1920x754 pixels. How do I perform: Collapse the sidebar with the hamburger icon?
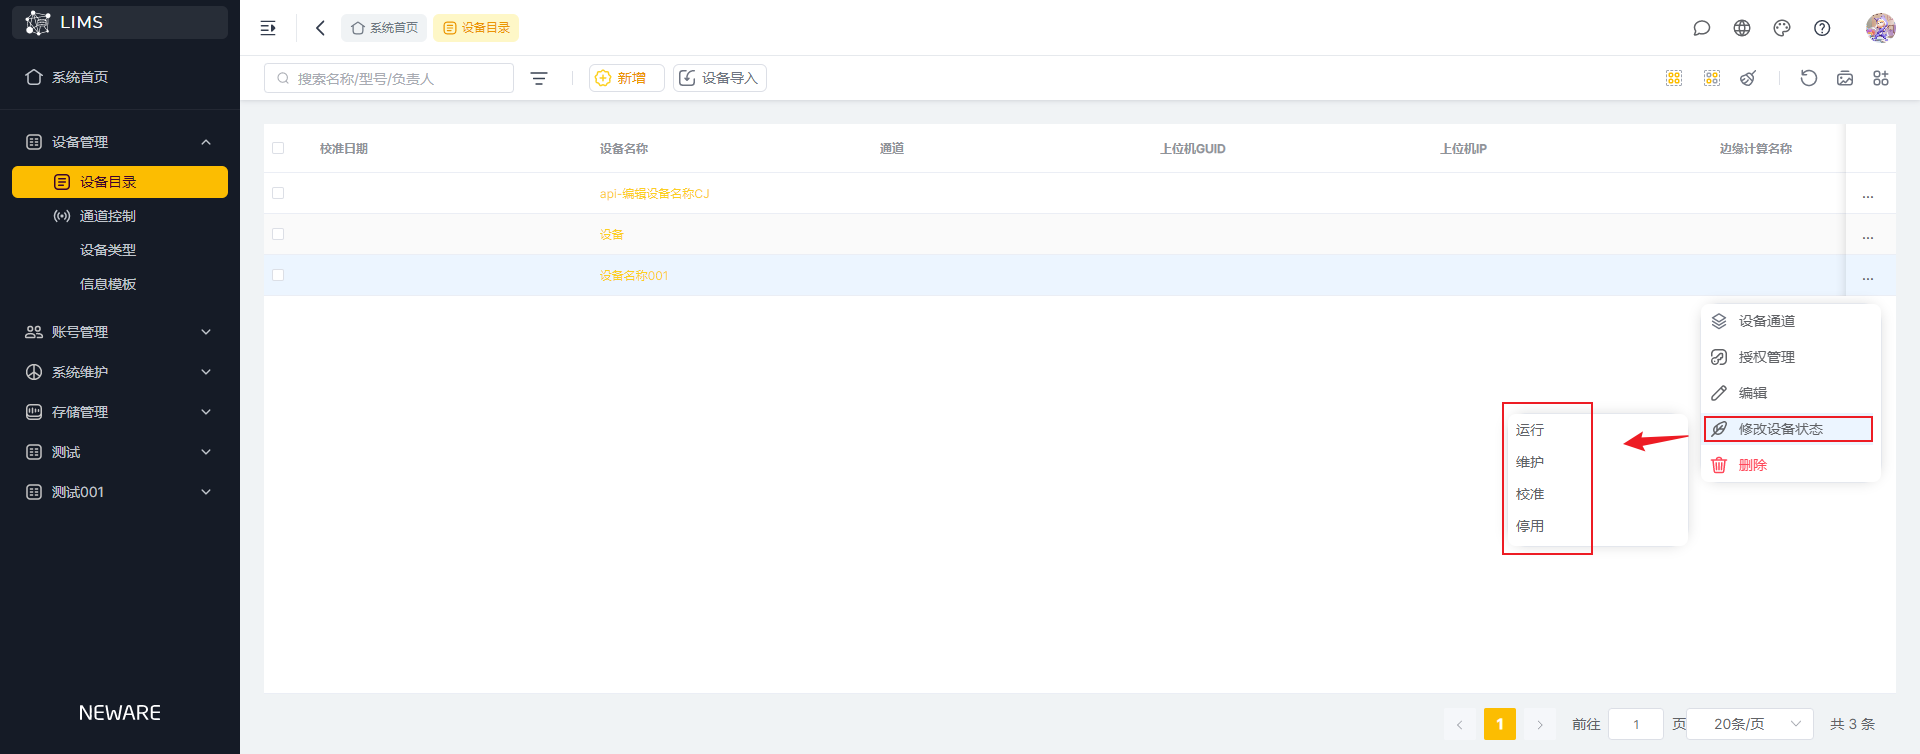pos(268,28)
